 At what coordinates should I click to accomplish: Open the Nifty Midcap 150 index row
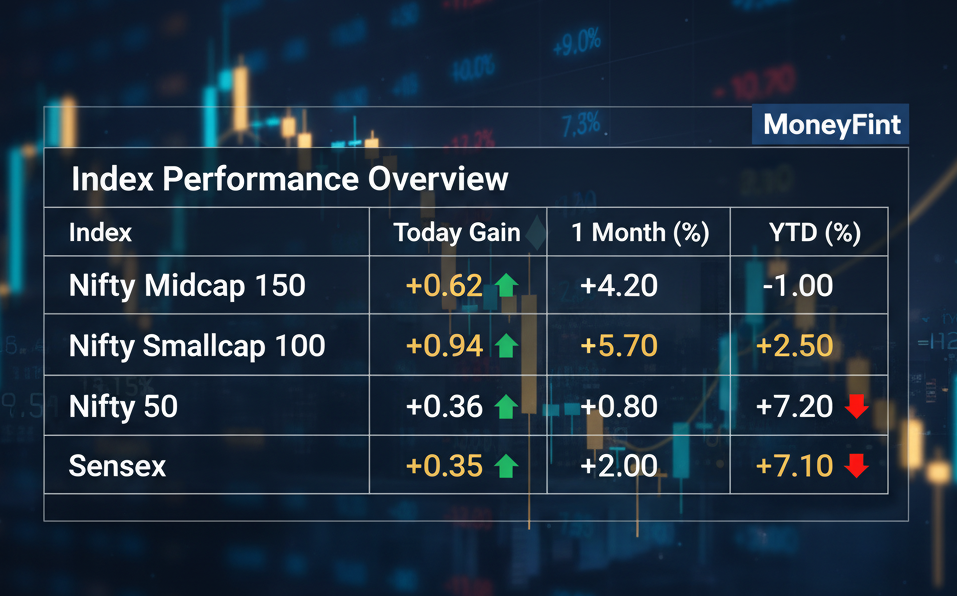tap(187, 286)
